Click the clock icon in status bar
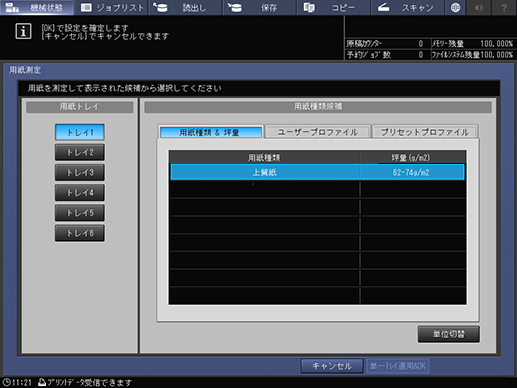This screenshot has height=388, width=517. click(x=6, y=382)
